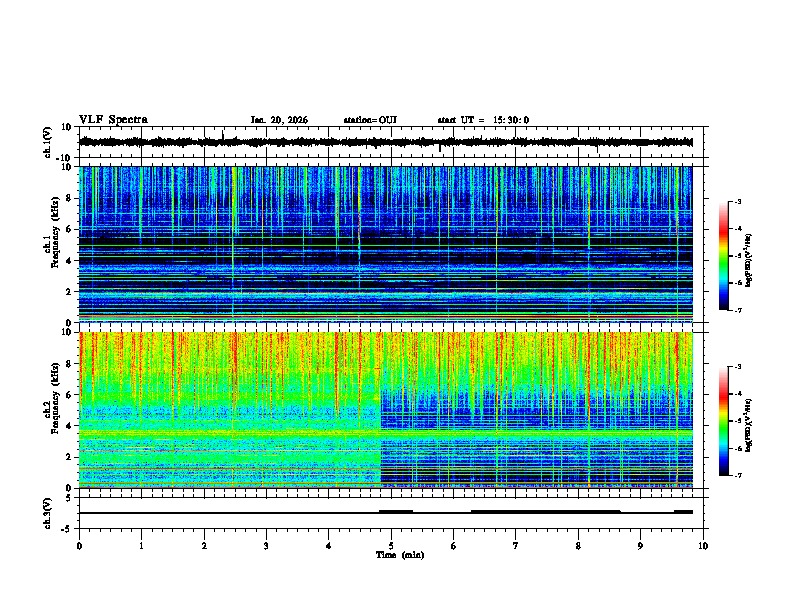Click time axis tick label "4"

coord(329,546)
